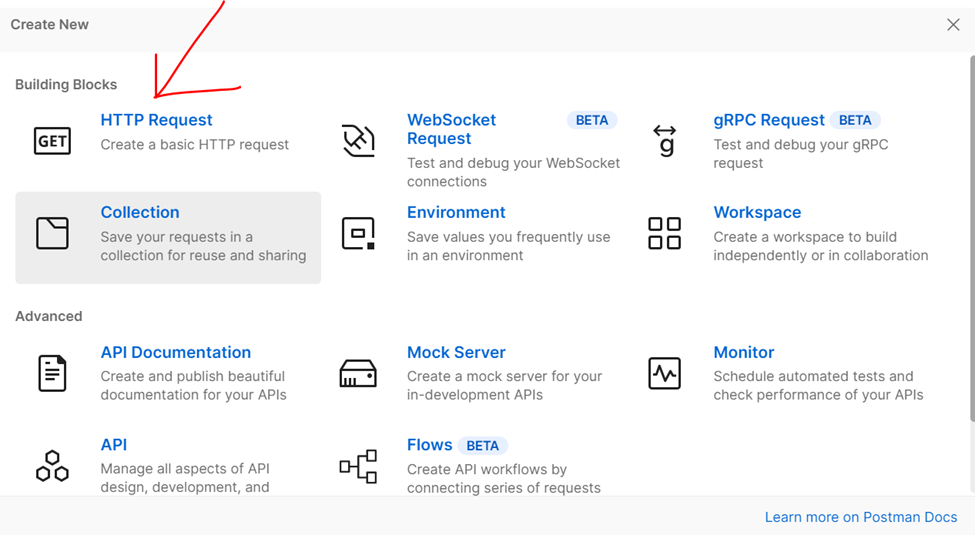Select the Monitor title
This screenshot has width=975, height=535.
(x=744, y=353)
